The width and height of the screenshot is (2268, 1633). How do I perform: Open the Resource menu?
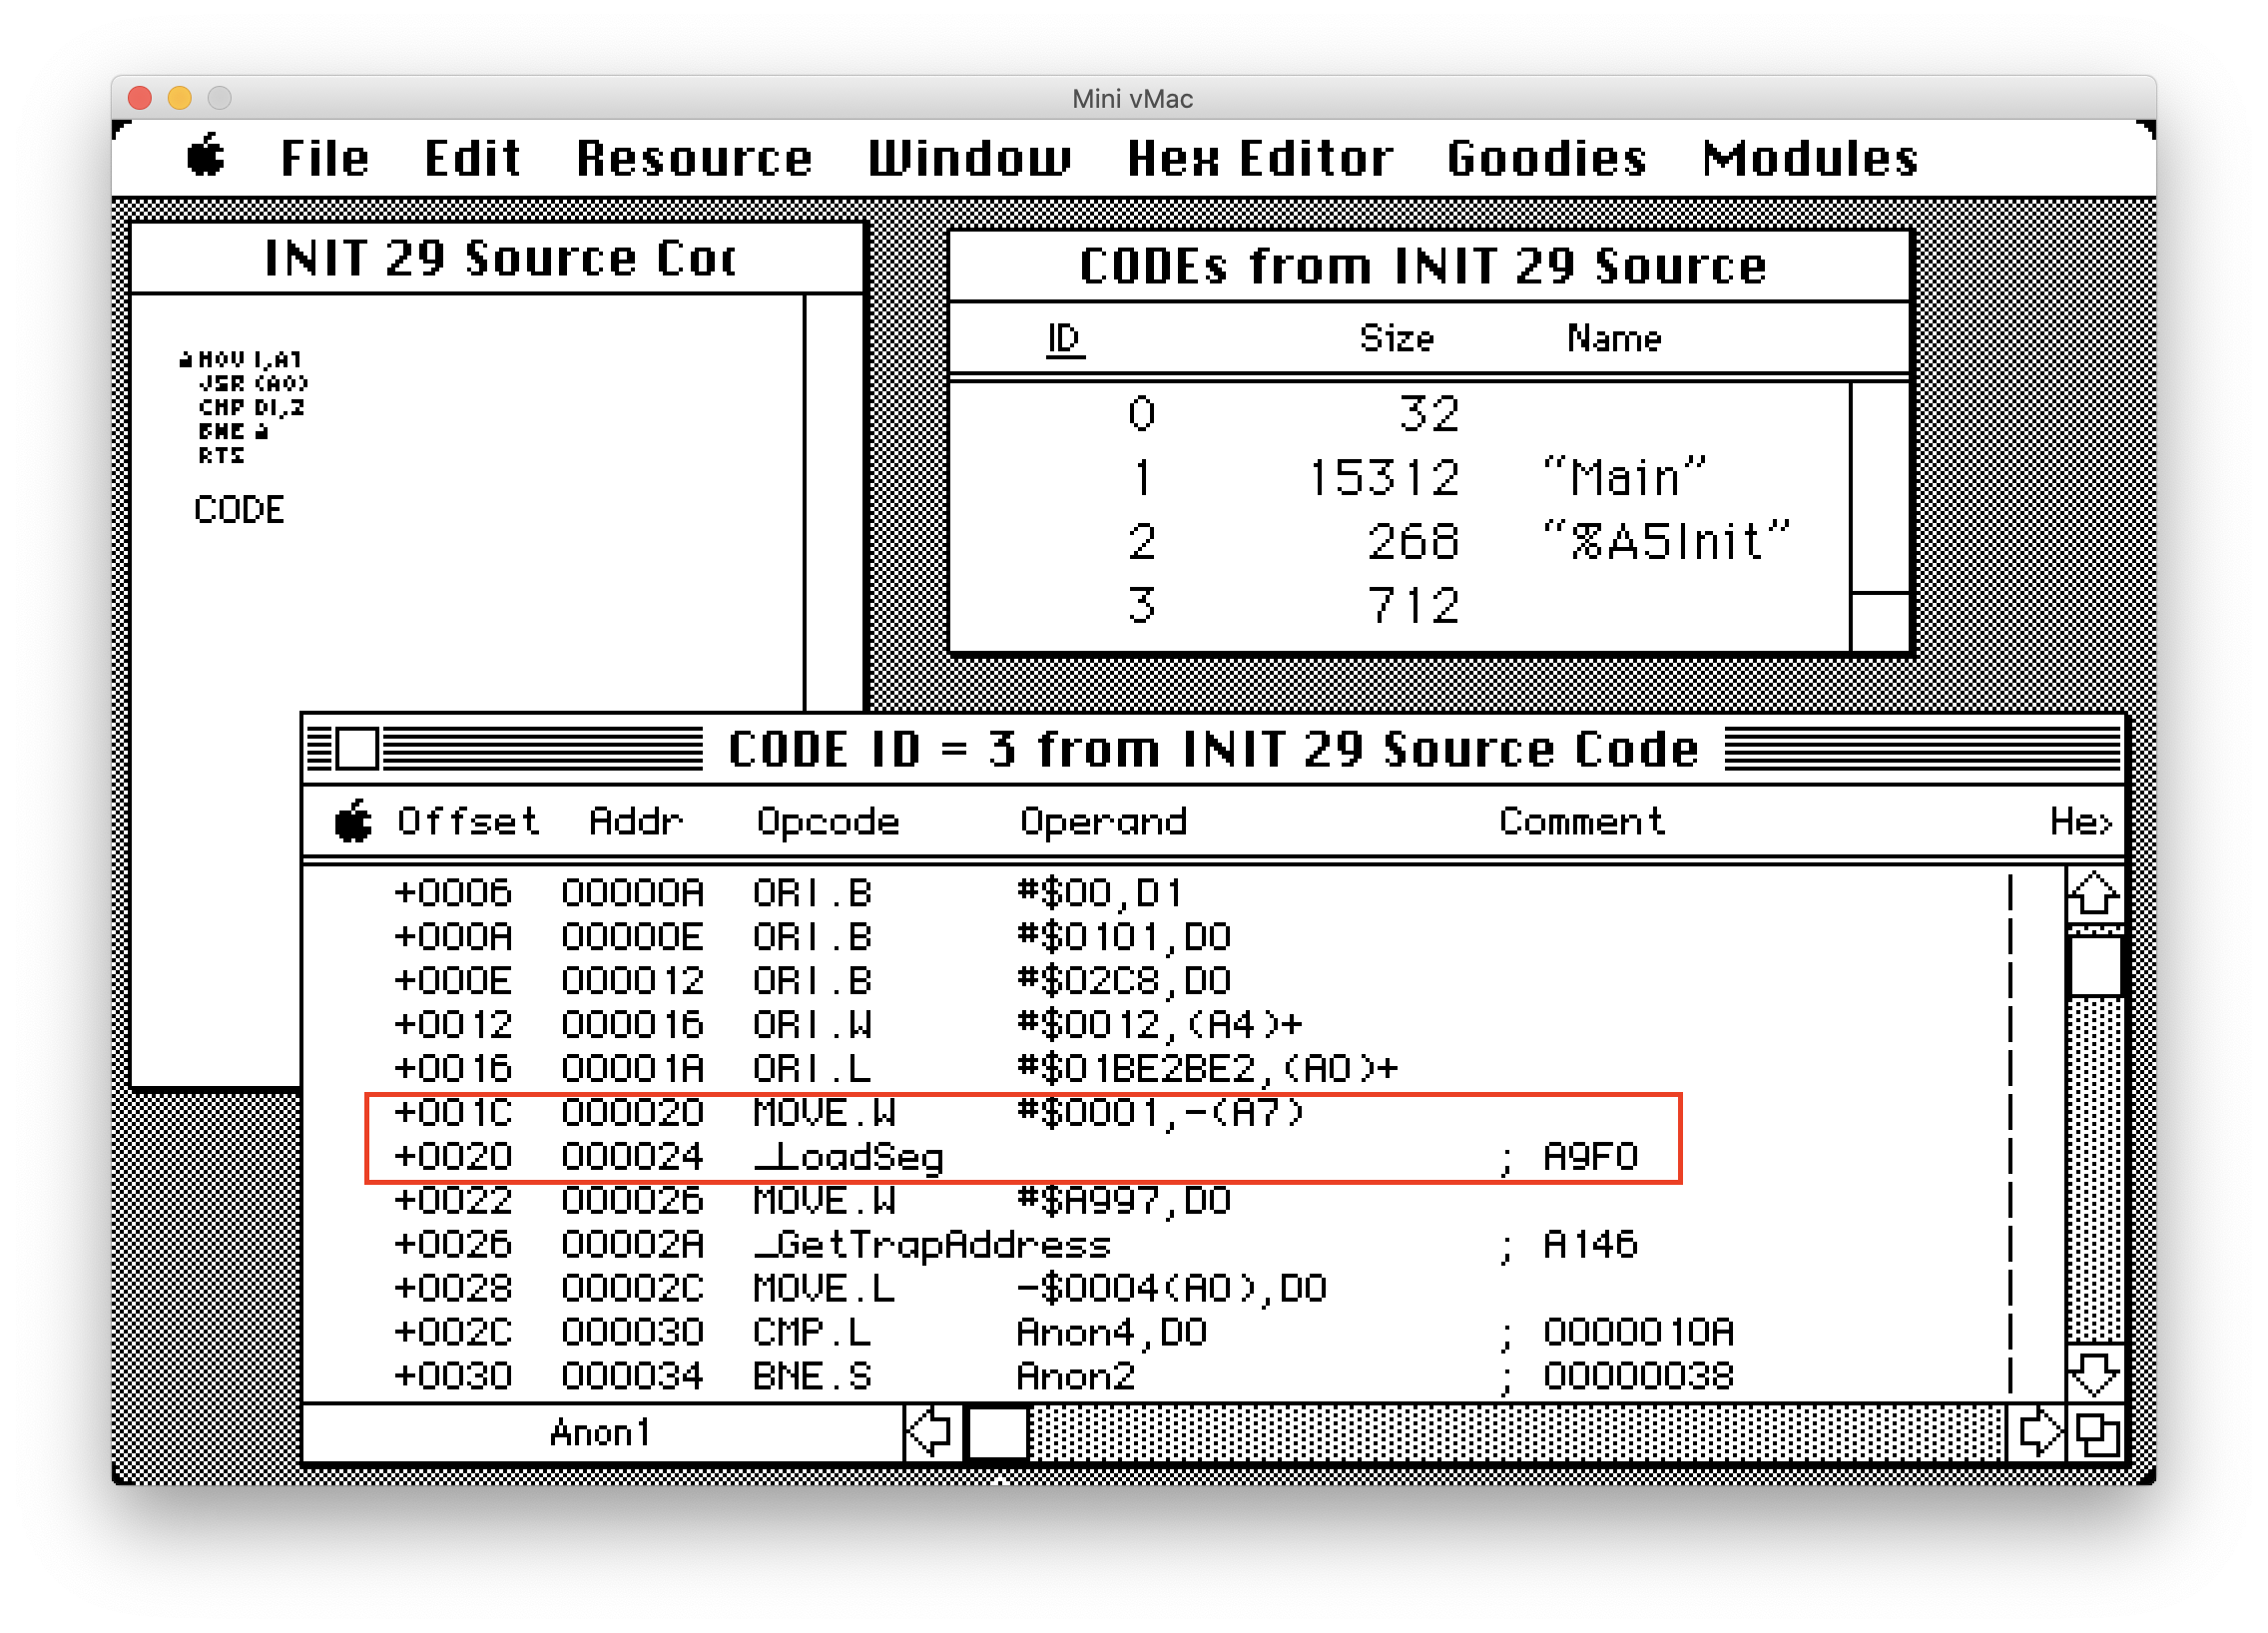point(694,158)
